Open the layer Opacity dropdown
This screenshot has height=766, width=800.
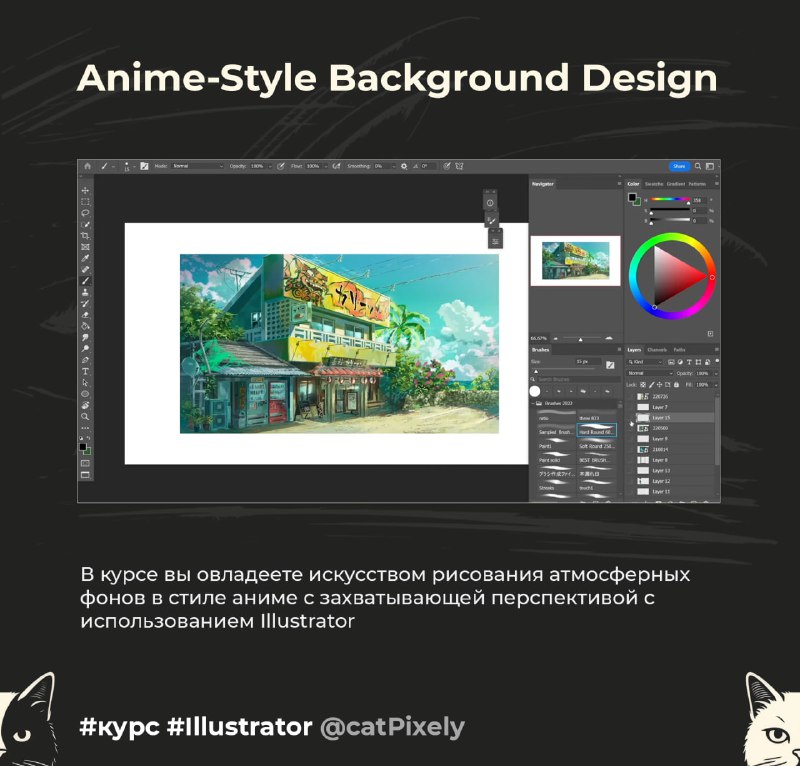(716, 374)
